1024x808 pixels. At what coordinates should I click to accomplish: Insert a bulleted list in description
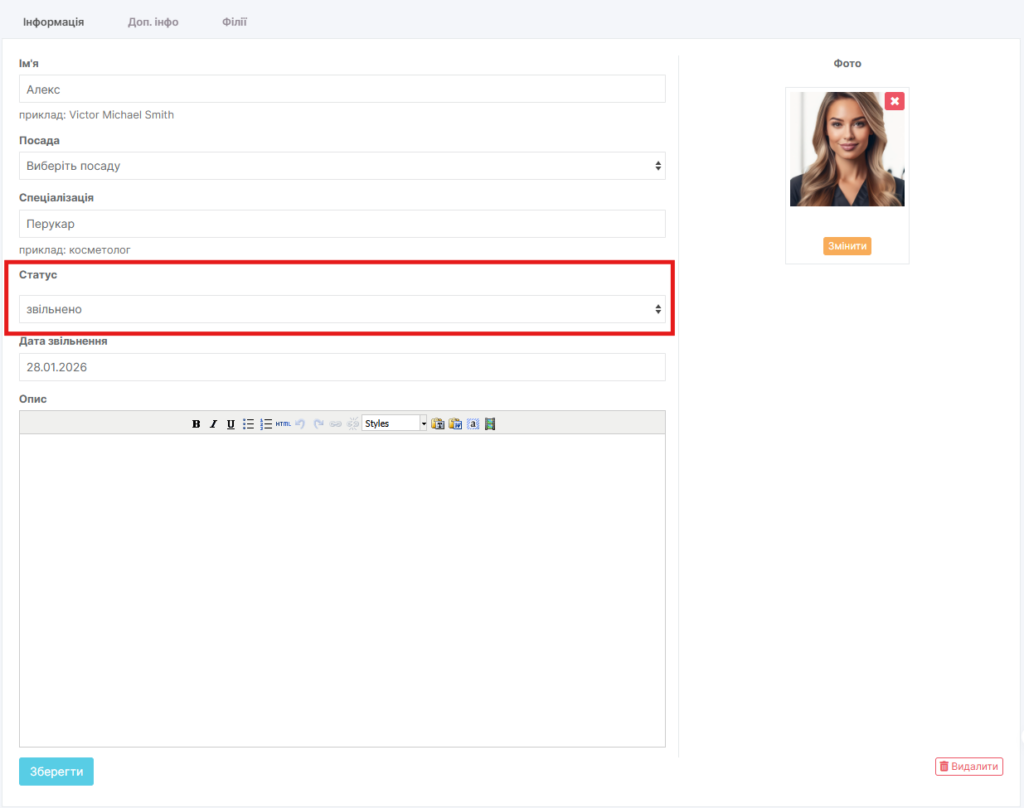(x=248, y=424)
